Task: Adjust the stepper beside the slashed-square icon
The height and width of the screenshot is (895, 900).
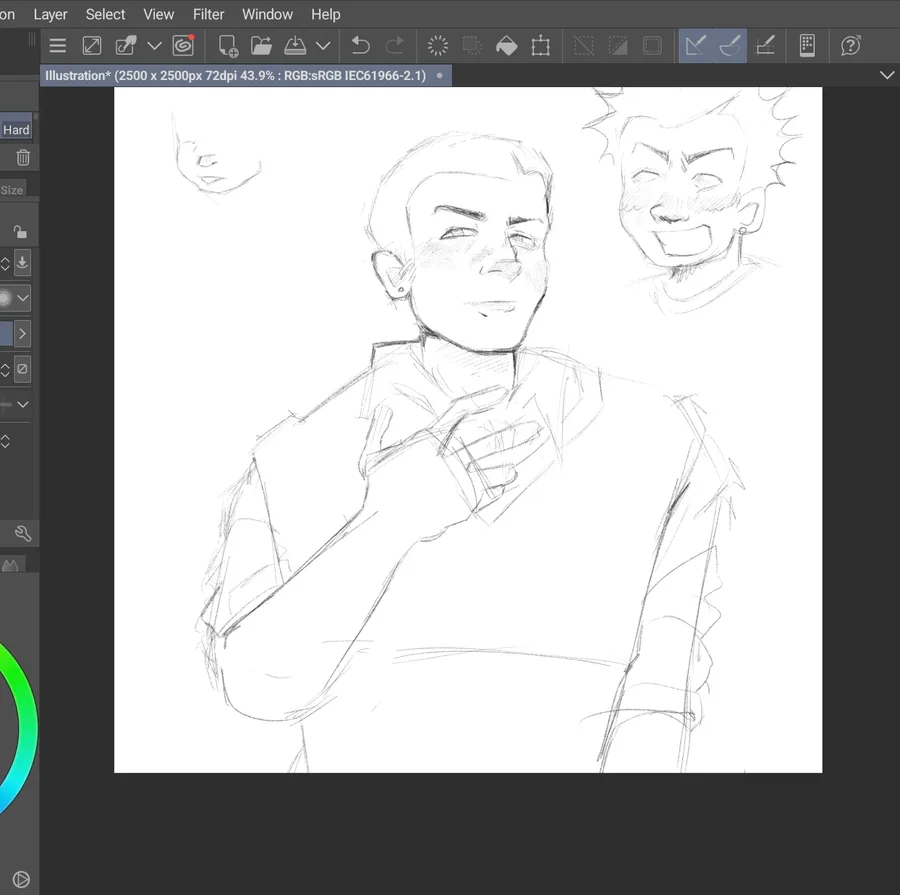Action: pyautogui.click(x=5, y=370)
